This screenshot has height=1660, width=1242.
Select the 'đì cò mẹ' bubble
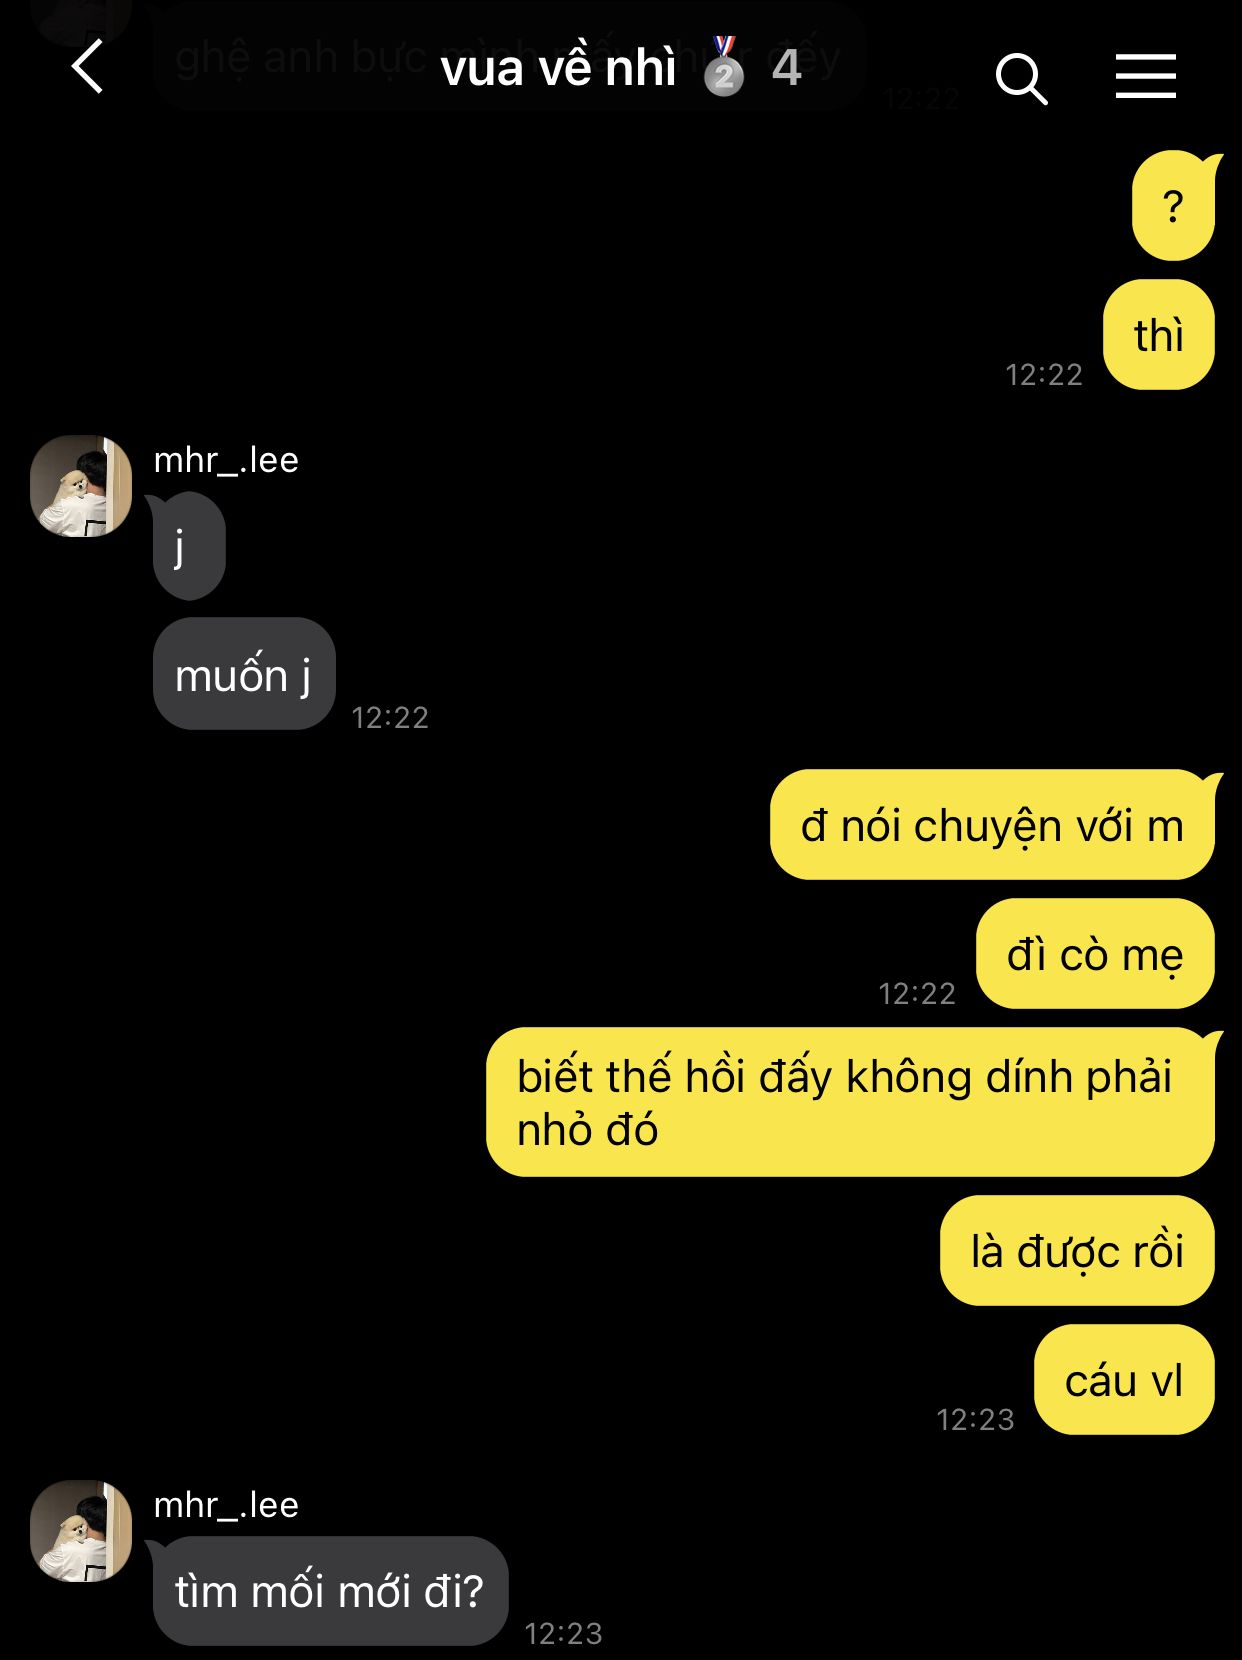click(1095, 954)
